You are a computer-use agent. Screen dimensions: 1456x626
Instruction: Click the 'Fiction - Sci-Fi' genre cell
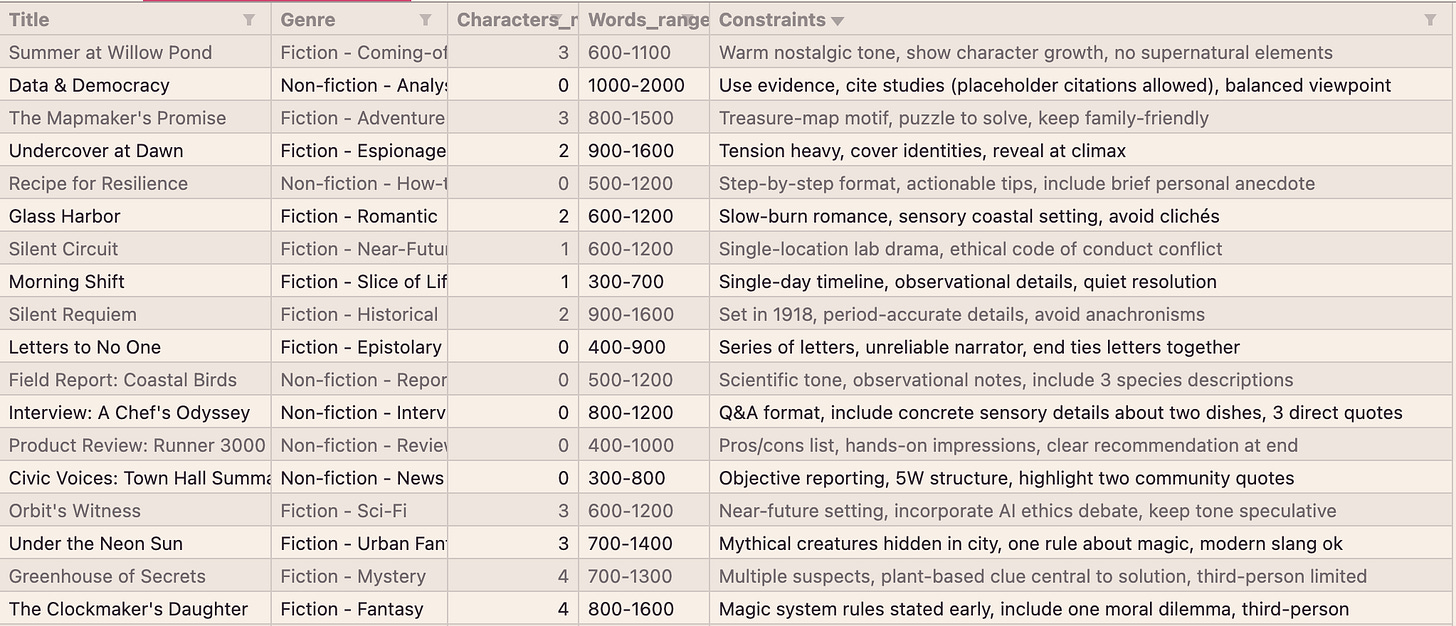coord(360,511)
